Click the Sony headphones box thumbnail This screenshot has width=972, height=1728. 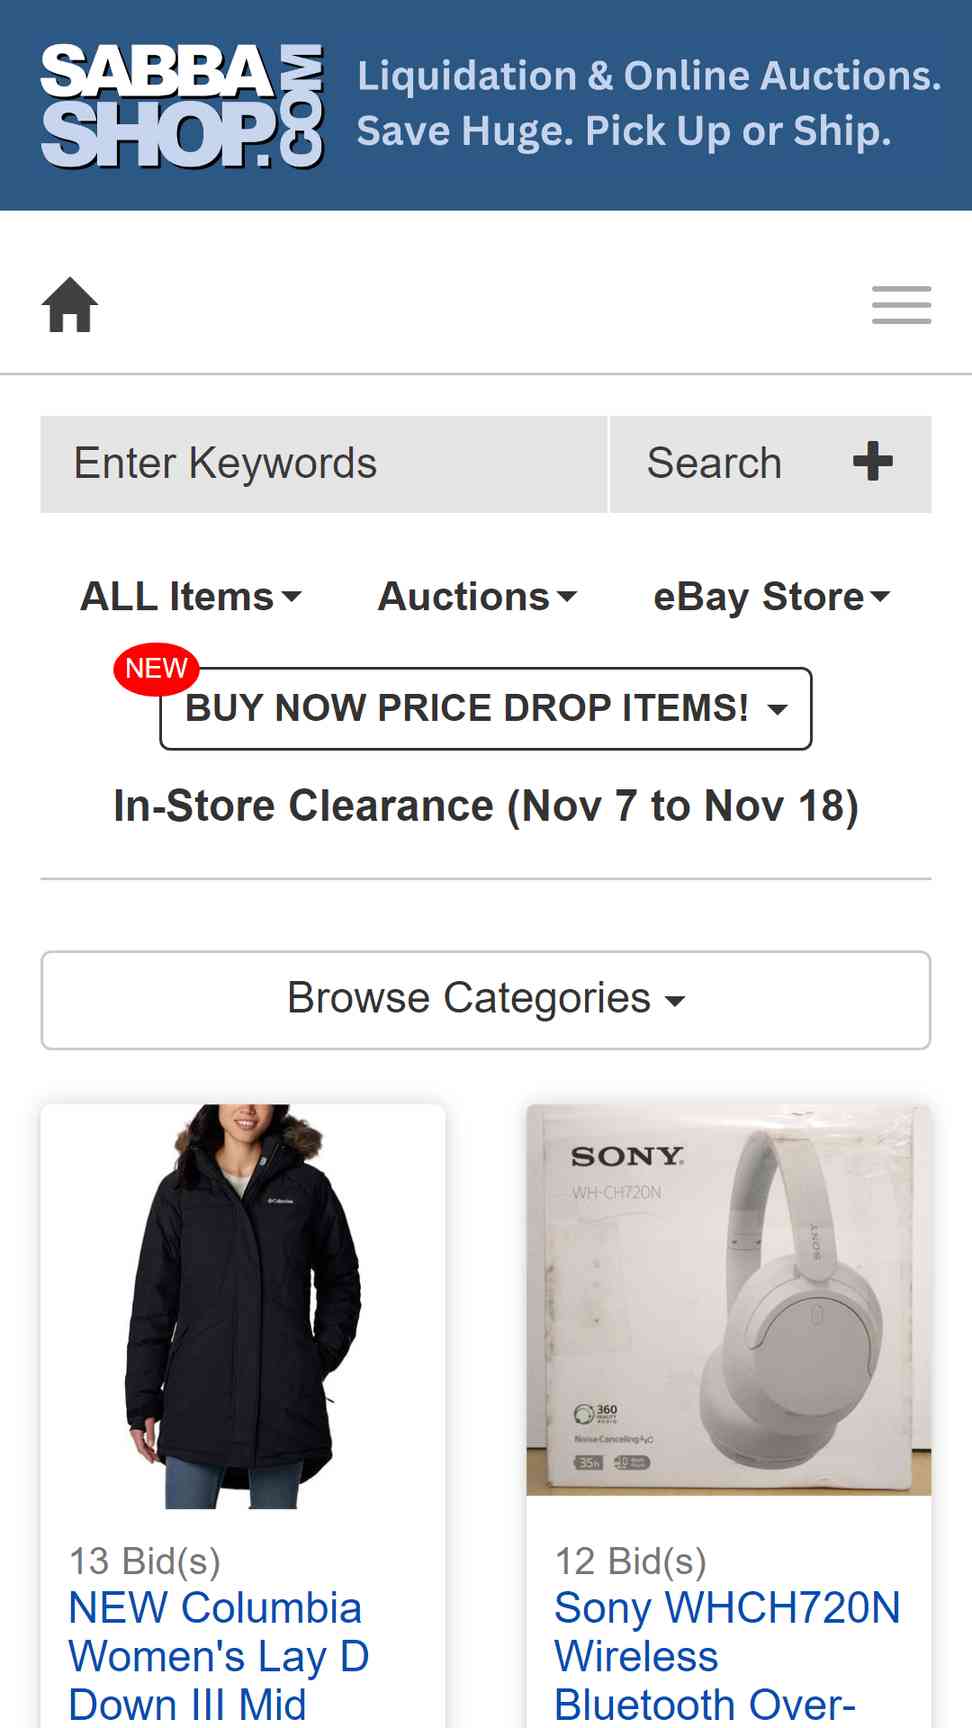729,1300
